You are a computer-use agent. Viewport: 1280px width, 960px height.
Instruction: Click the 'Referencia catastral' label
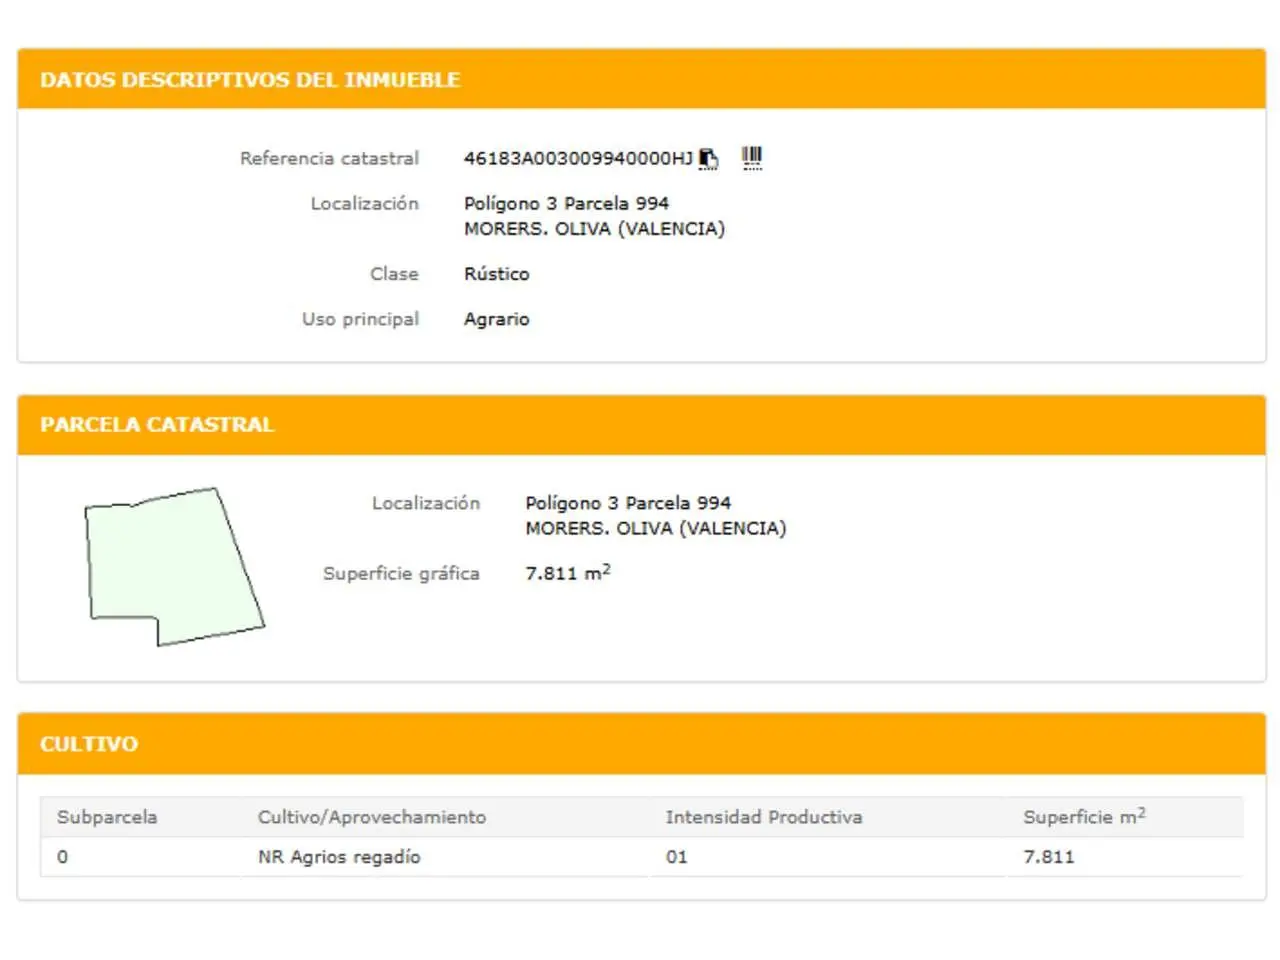(x=329, y=158)
